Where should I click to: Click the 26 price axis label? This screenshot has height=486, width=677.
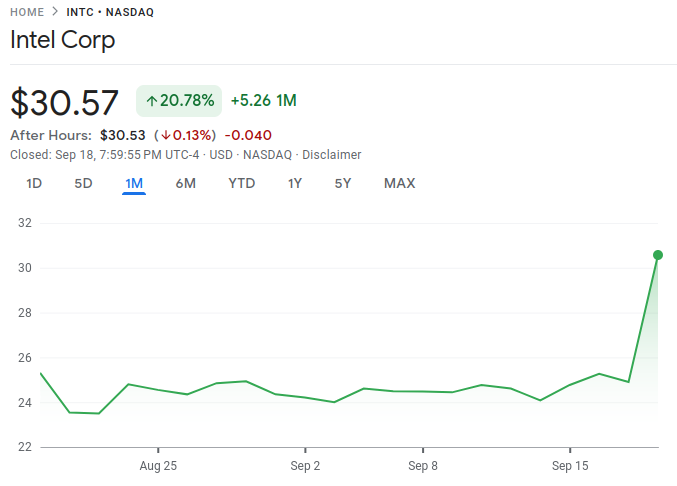(25, 358)
